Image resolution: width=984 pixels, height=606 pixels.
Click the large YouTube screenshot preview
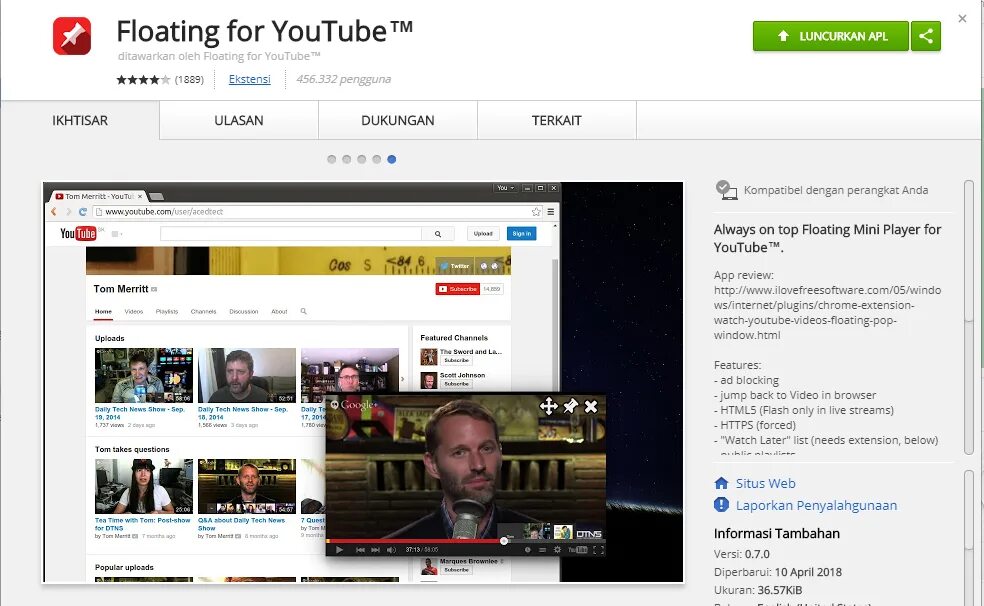pyautogui.click(x=363, y=382)
